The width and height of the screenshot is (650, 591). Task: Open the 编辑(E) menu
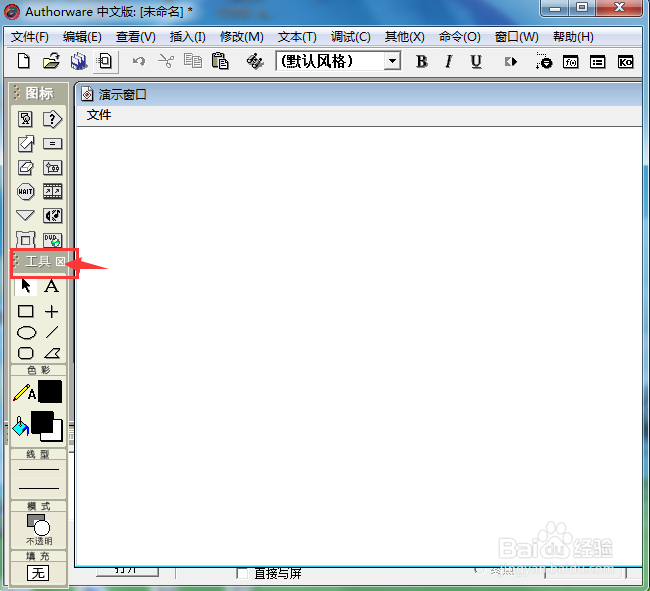tap(82, 37)
